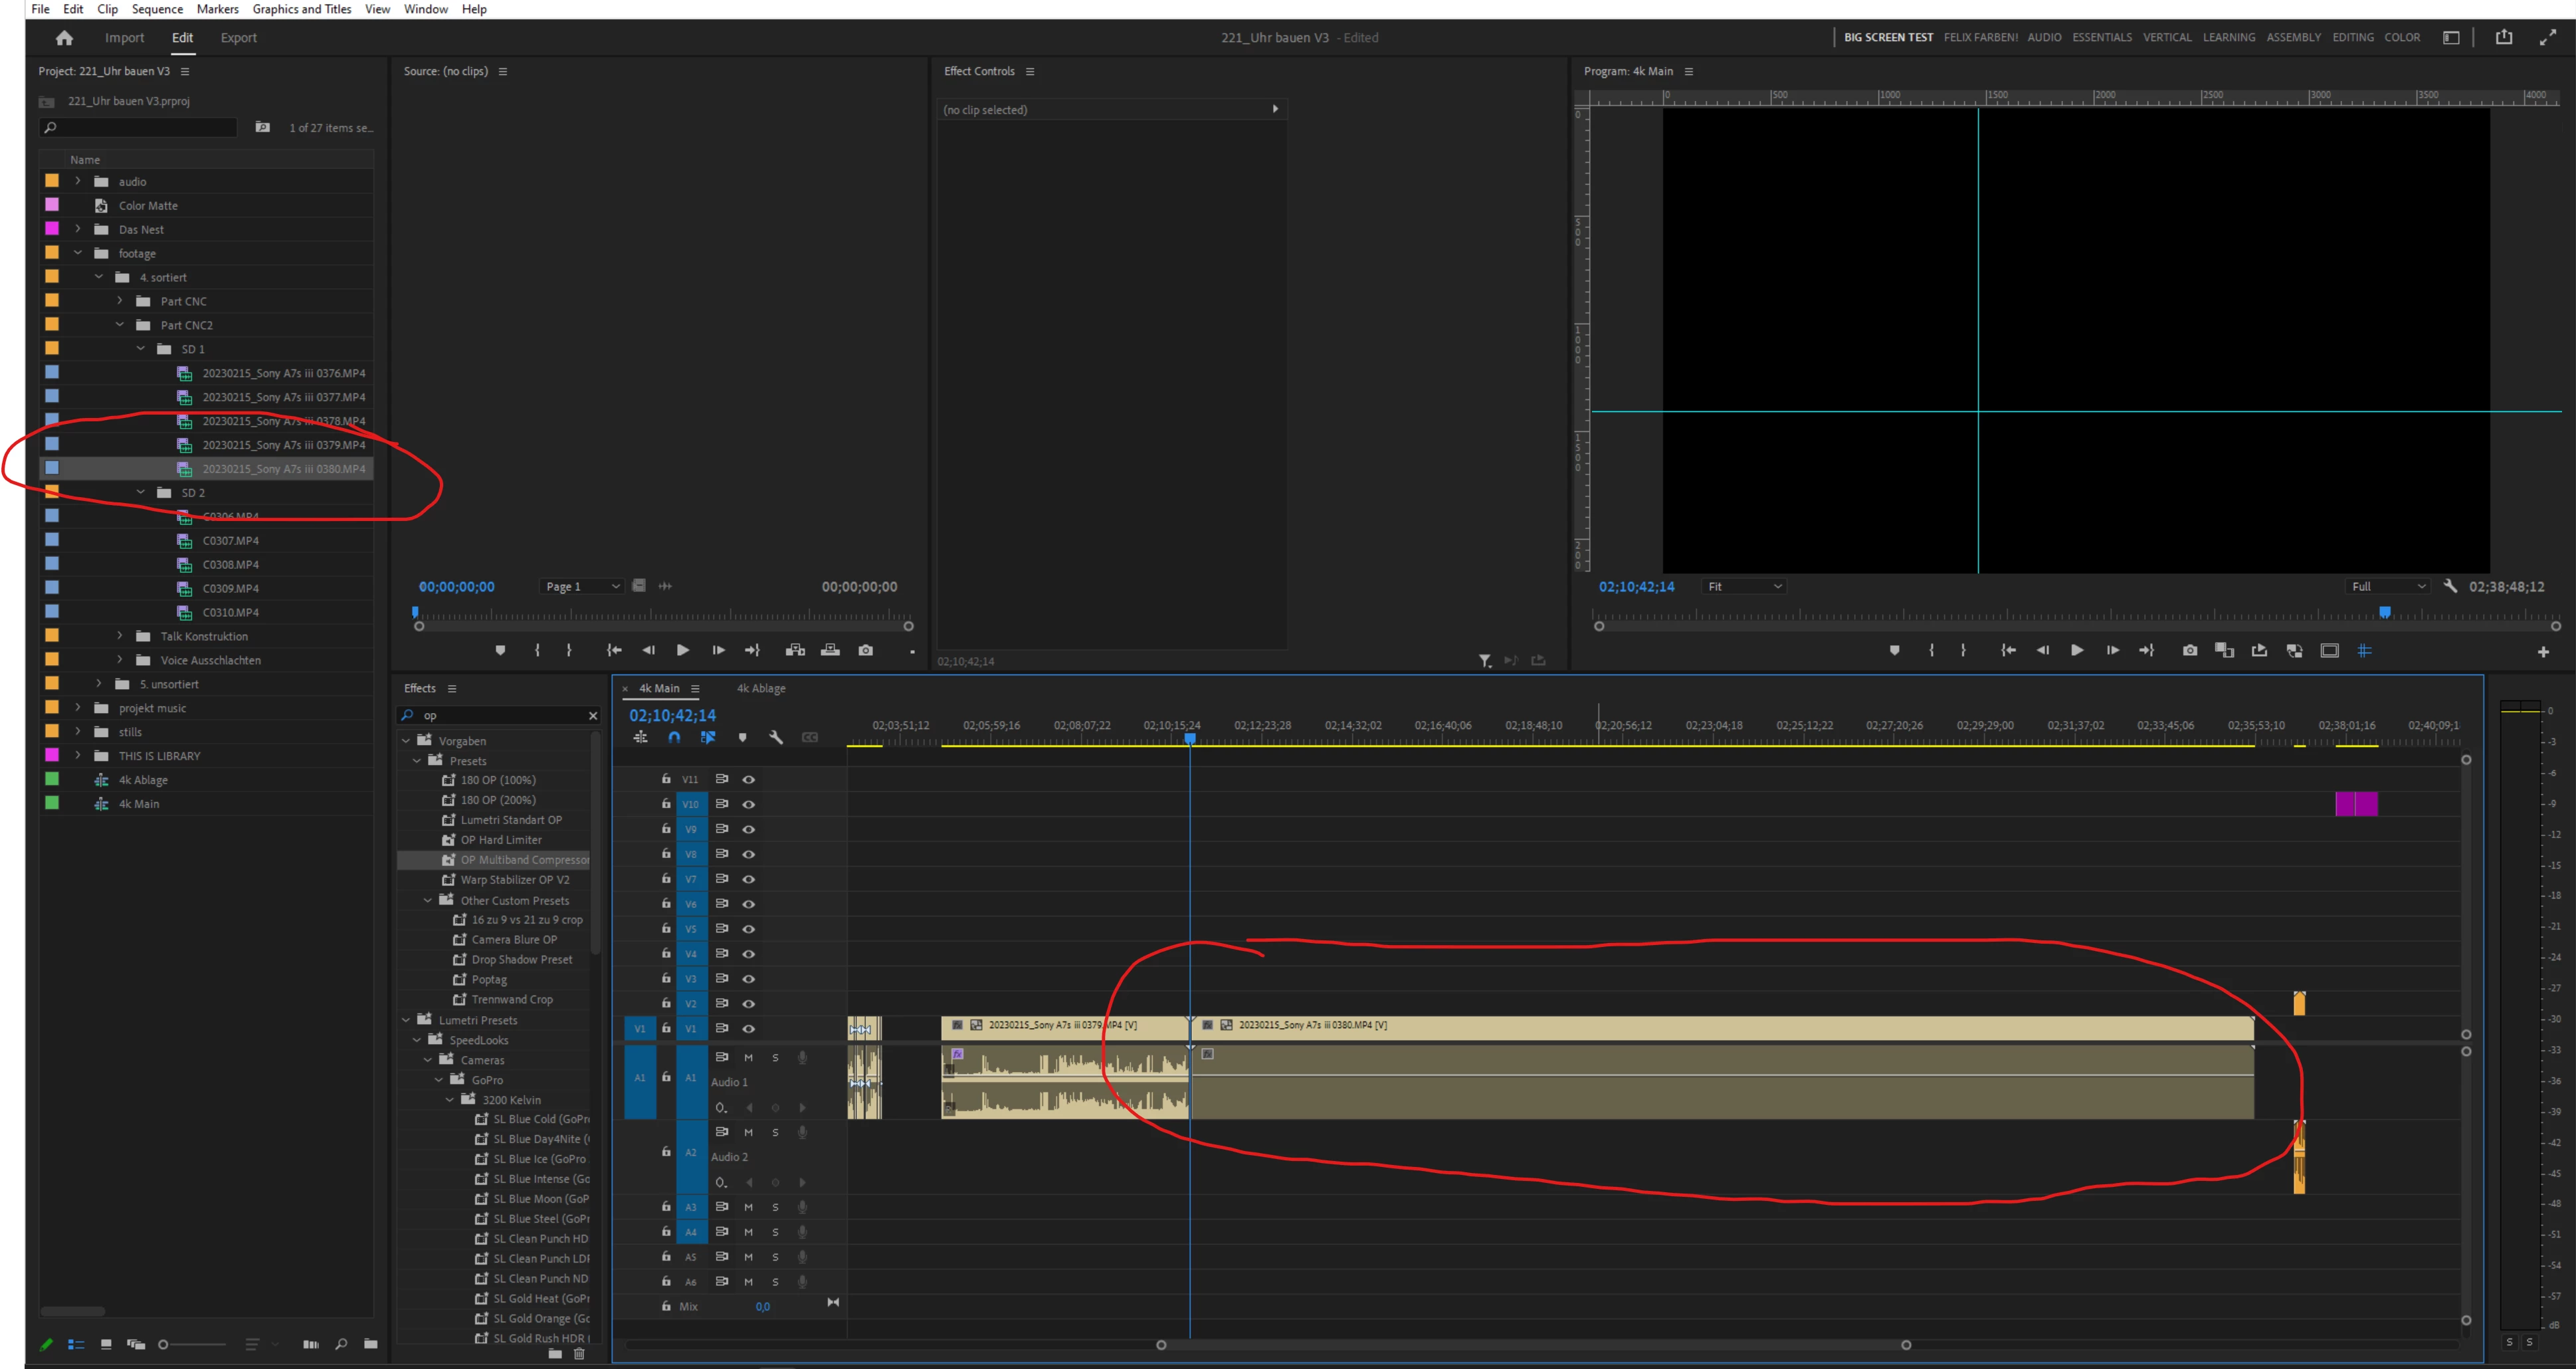Click New Bin folder icon in Project panel
The width and height of the screenshot is (2576, 1369).
click(x=370, y=1344)
